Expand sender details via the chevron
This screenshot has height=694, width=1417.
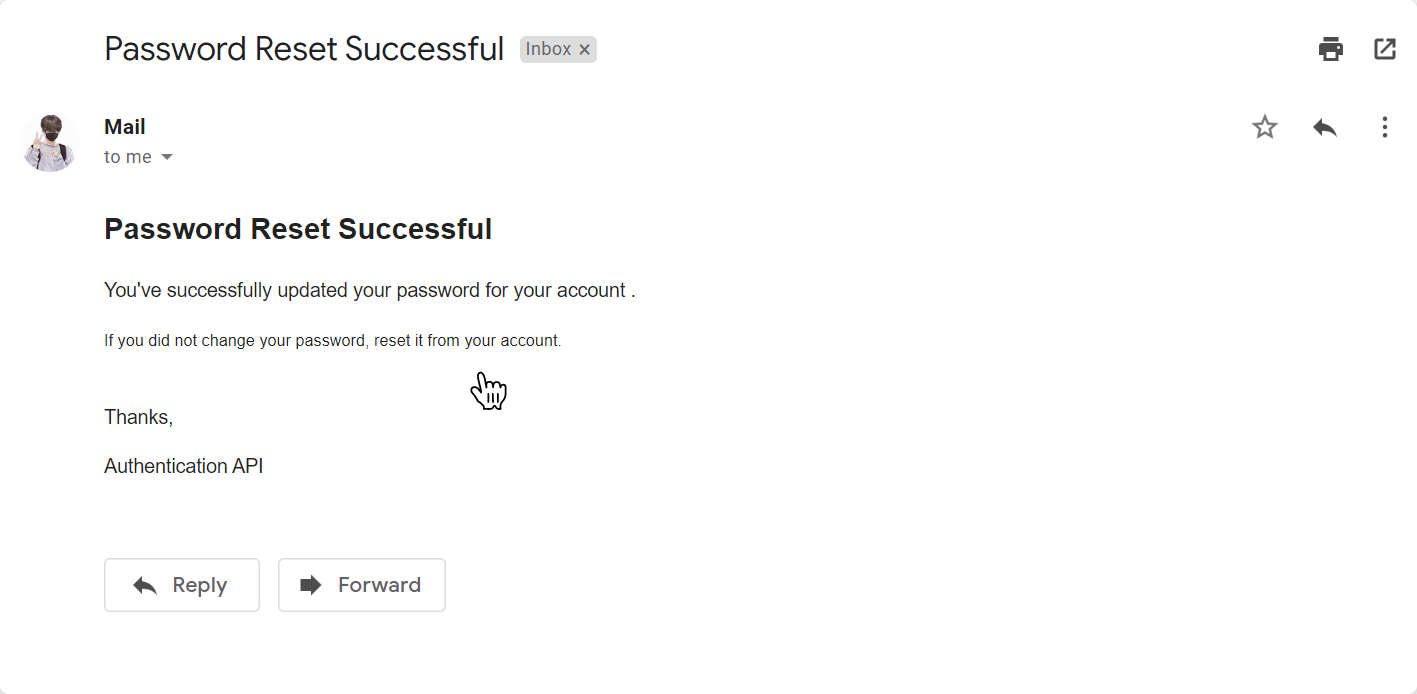pos(166,156)
